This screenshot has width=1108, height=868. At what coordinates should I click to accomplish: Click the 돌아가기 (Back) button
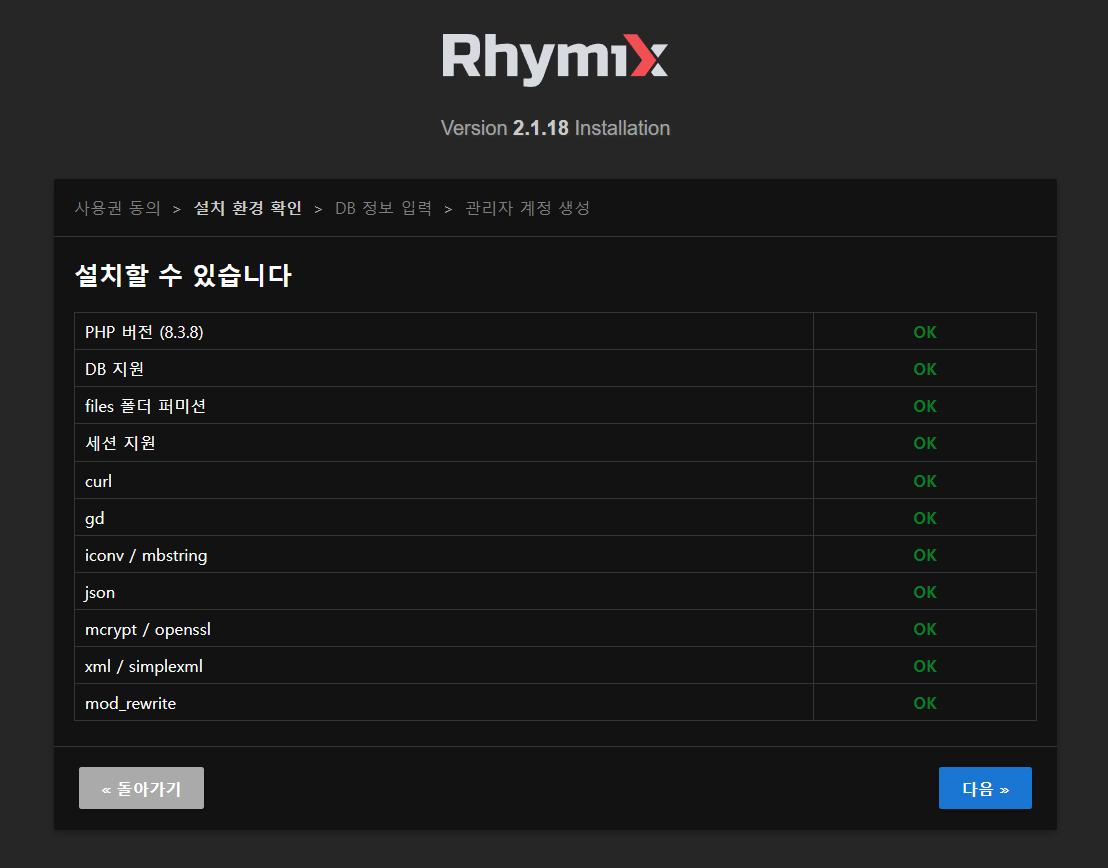click(141, 788)
